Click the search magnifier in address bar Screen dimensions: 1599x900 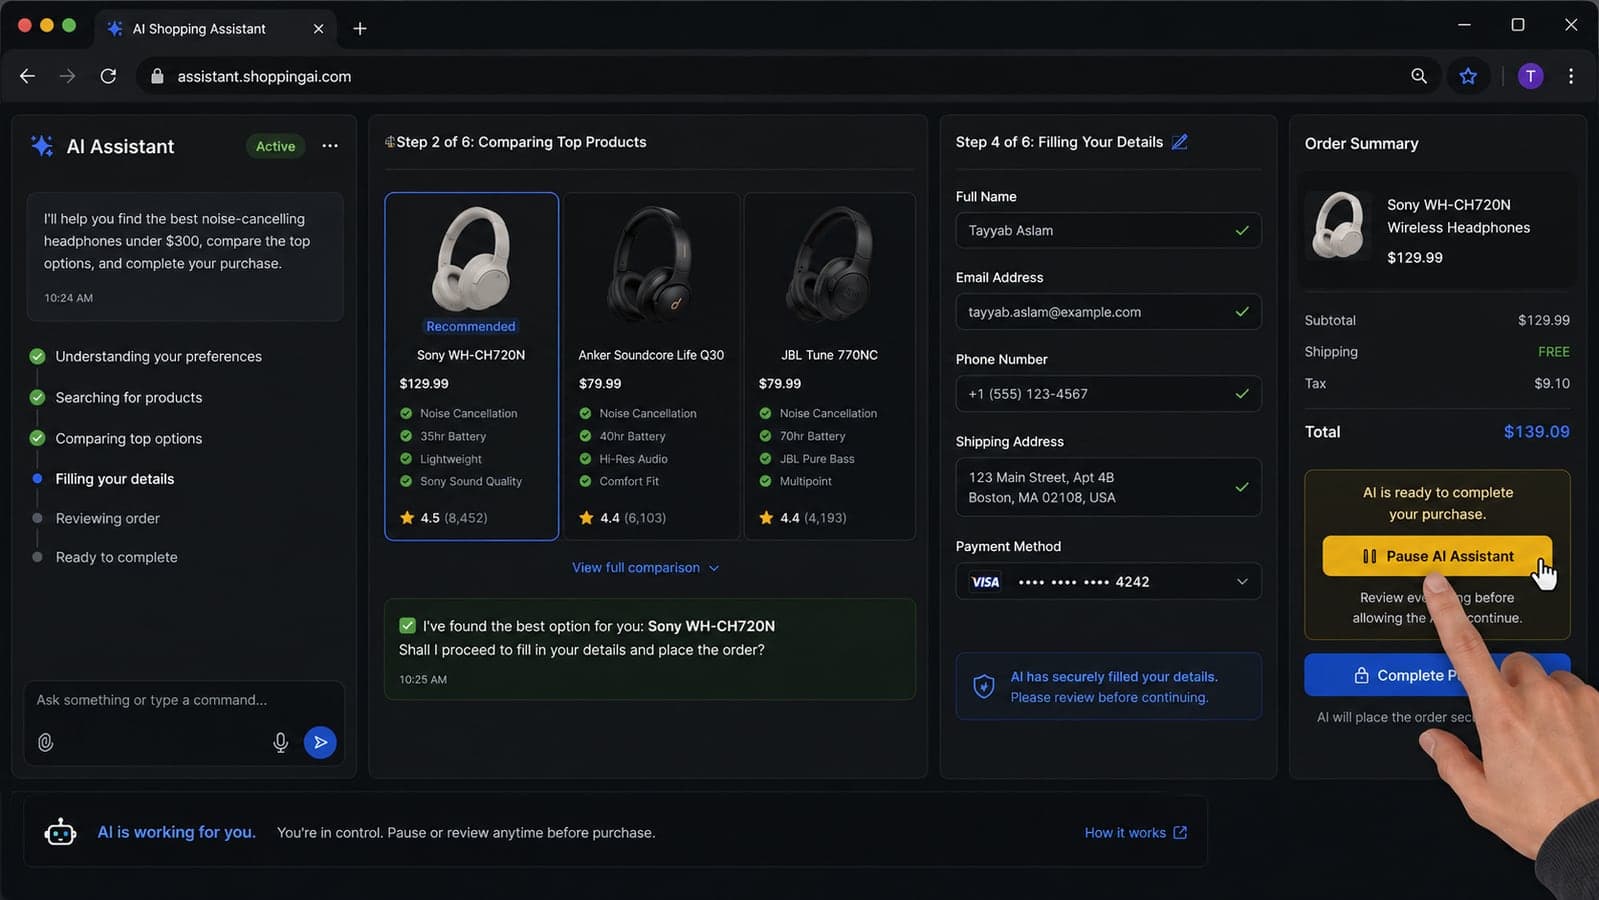[x=1419, y=76]
